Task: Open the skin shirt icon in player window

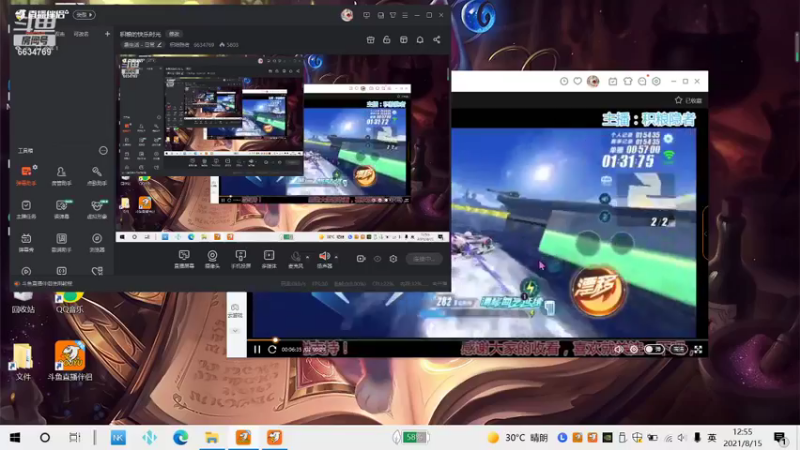Action: (x=628, y=81)
